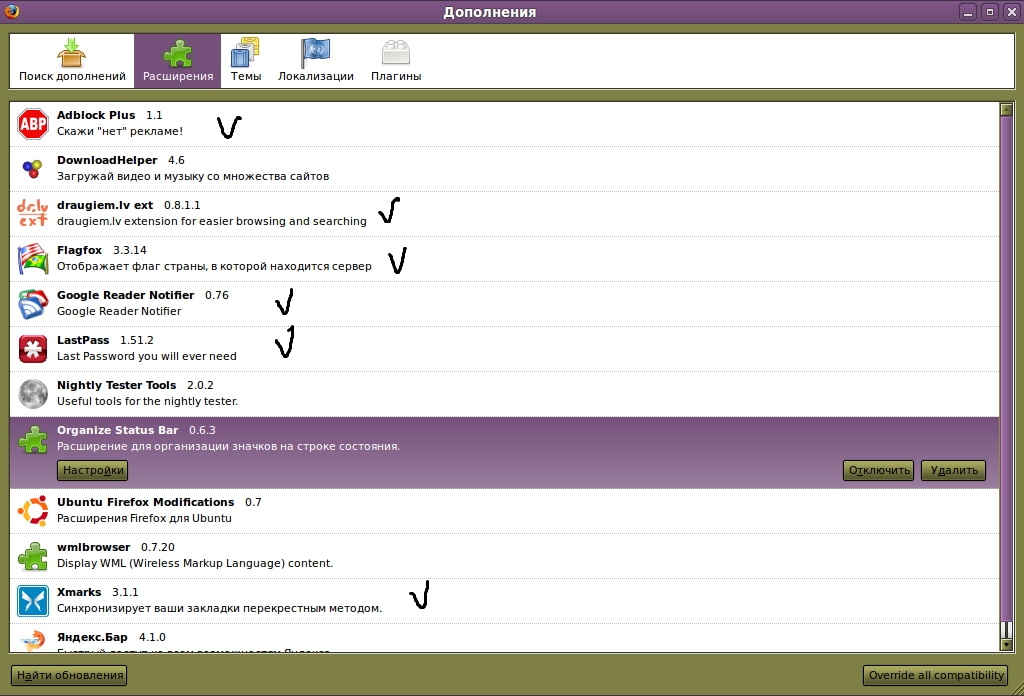The width and height of the screenshot is (1024, 696).
Task: Select the Adblock Plus 1.1 entry
Action: [504, 123]
